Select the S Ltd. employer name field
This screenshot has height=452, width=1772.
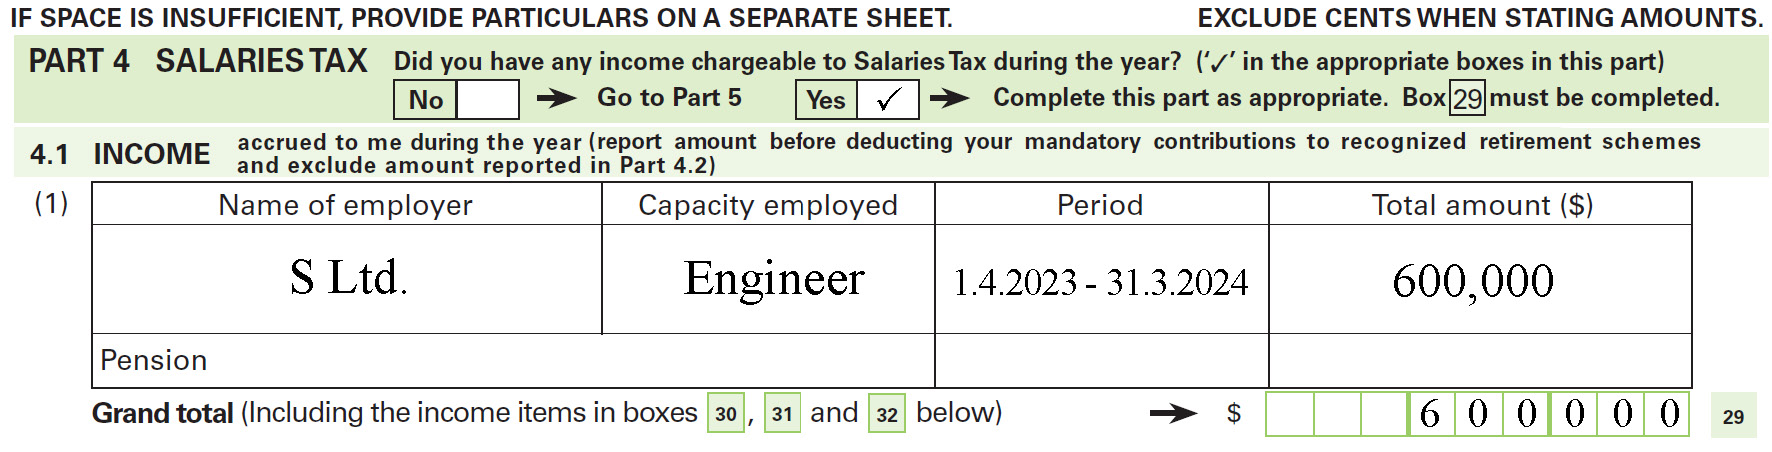pyautogui.click(x=347, y=279)
